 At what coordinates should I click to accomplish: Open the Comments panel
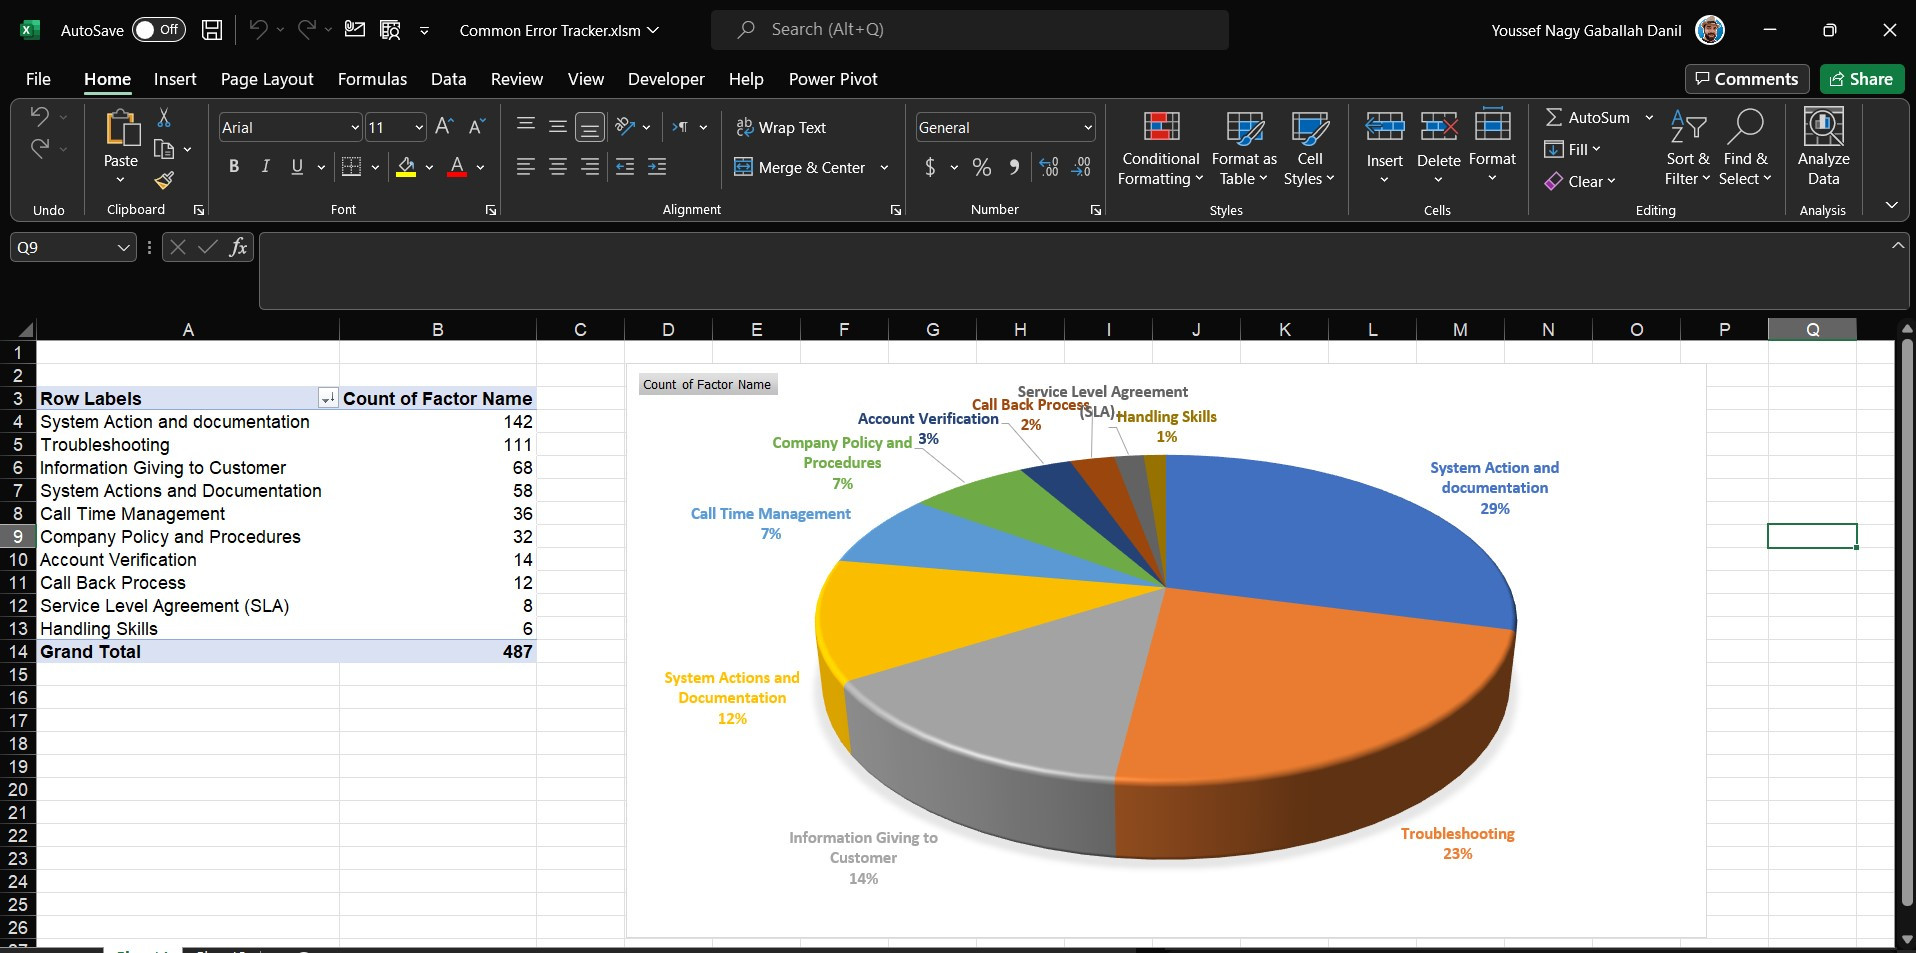point(1745,79)
